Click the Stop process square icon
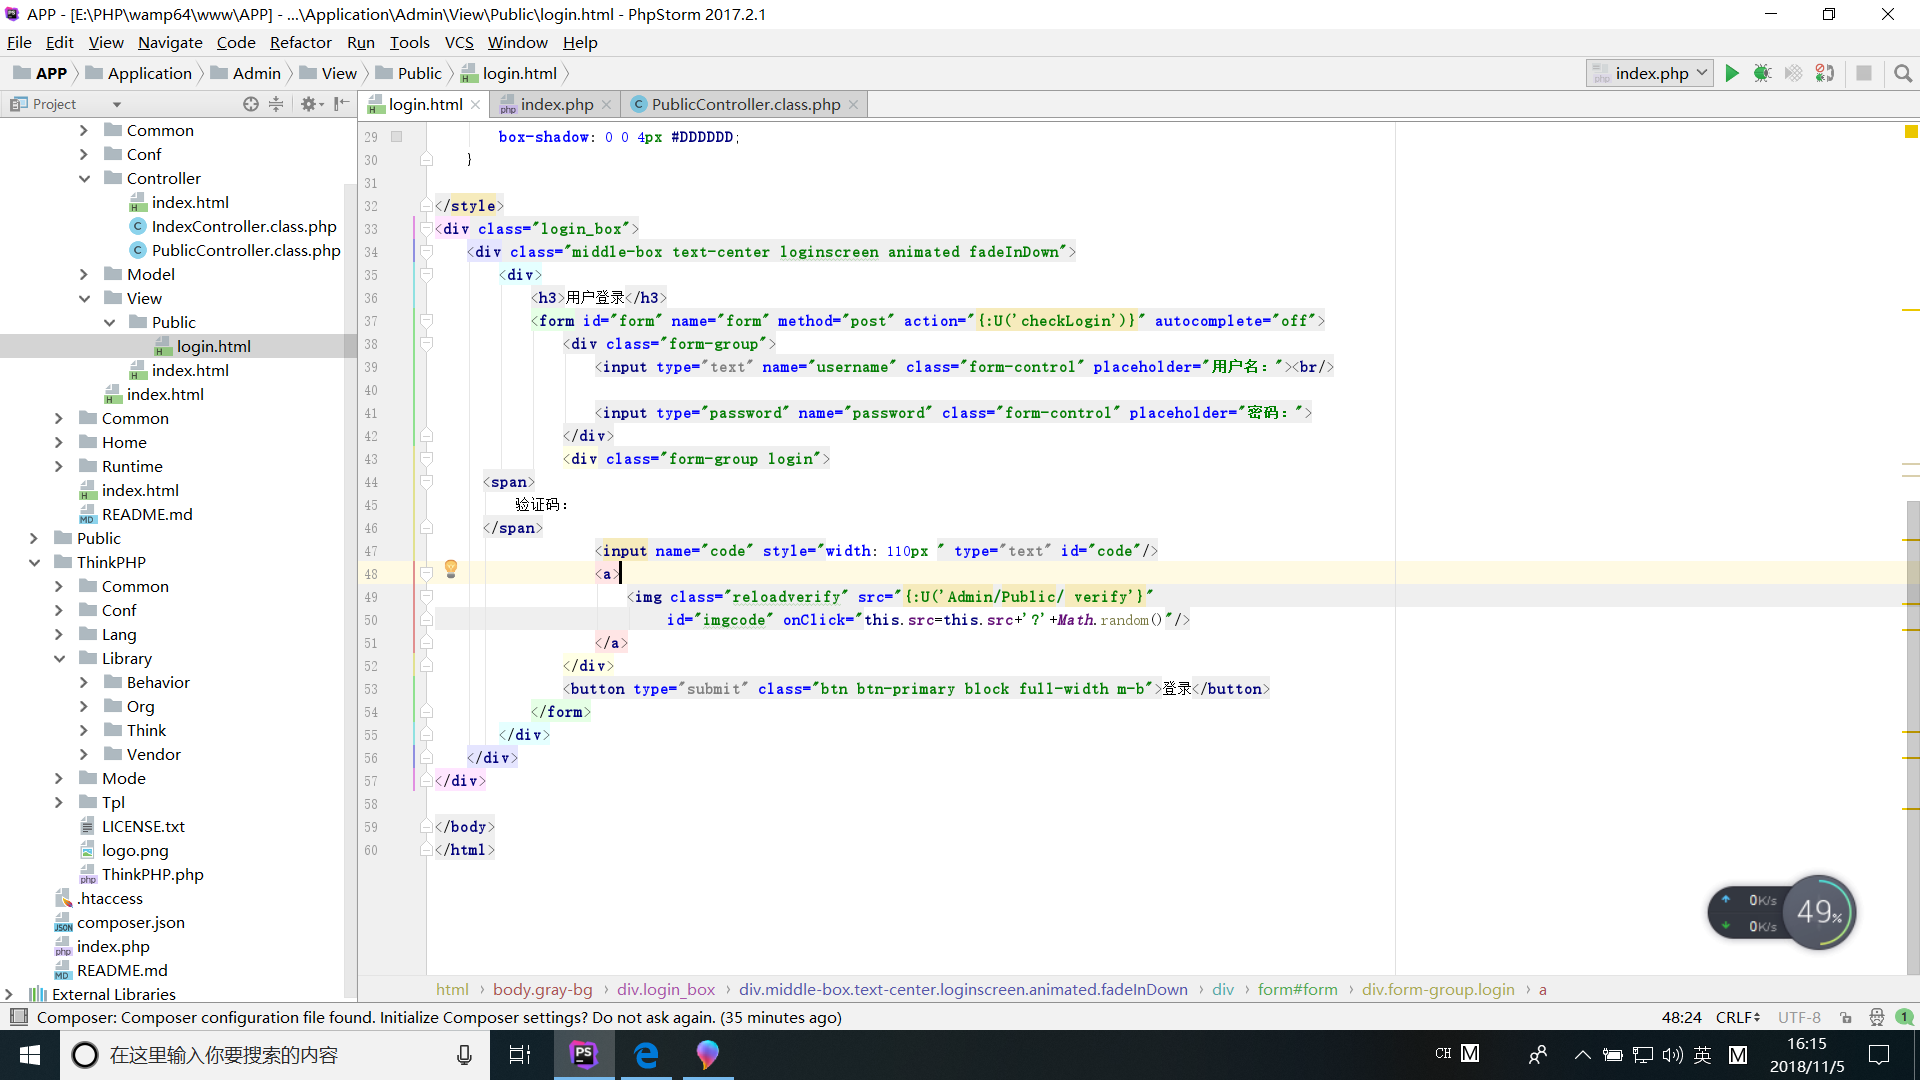 [1864, 73]
